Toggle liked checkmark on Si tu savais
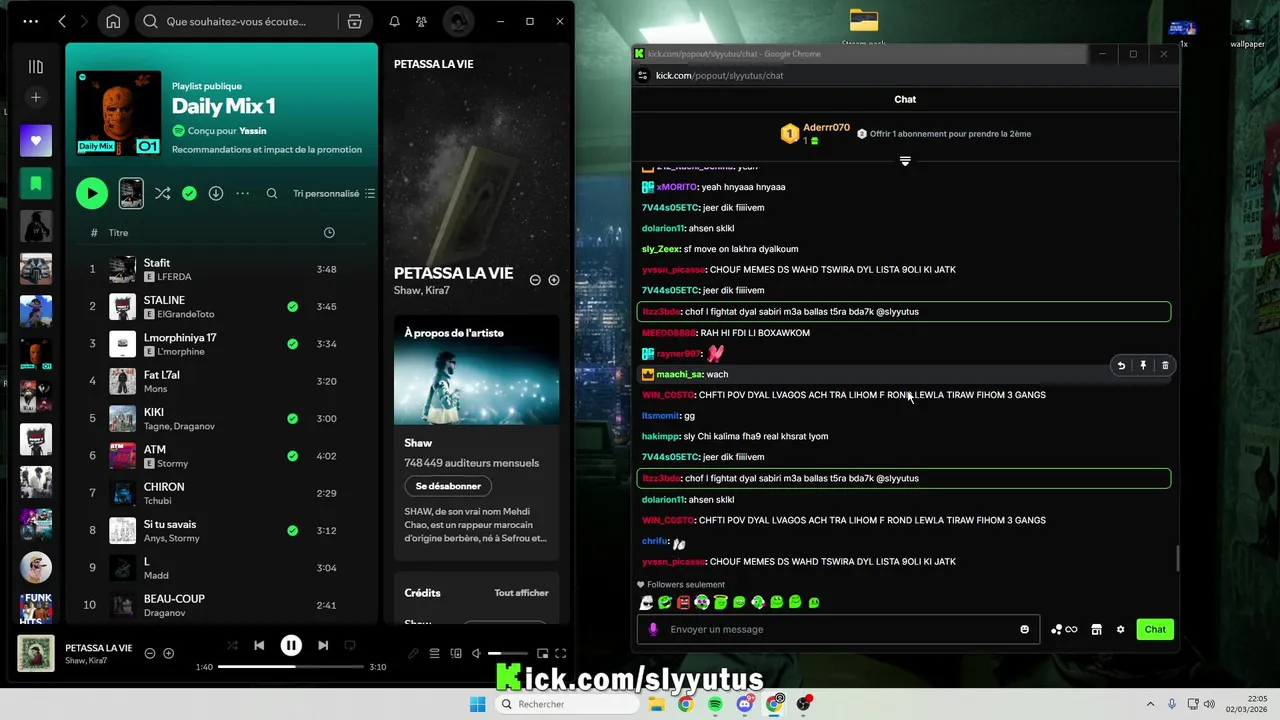The image size is (1280, 720). coord(292,530)
